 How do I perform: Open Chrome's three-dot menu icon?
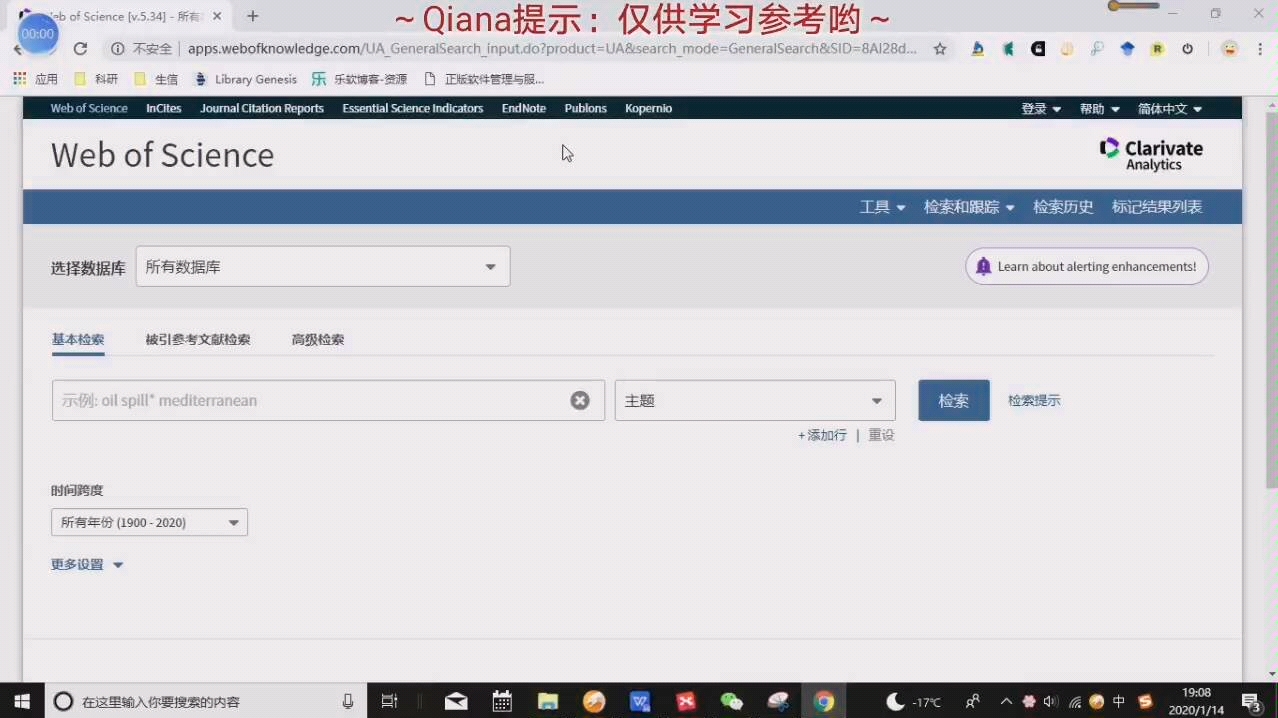point(1258,48)
